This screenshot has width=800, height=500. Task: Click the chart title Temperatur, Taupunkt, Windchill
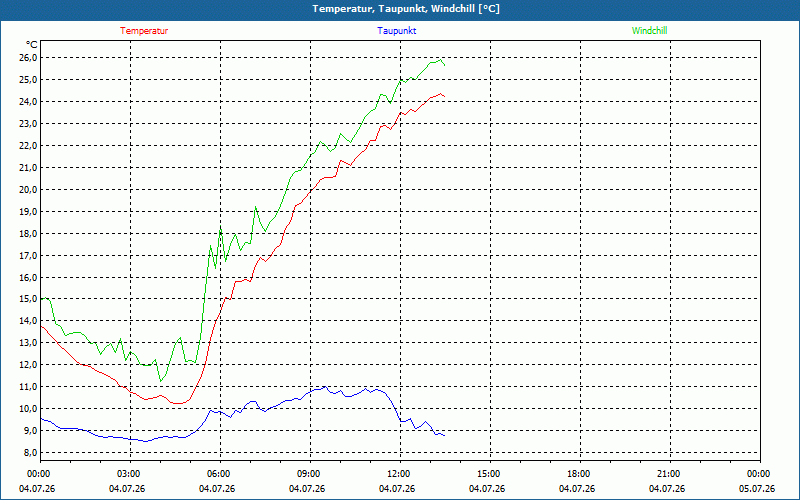point(406,9)
